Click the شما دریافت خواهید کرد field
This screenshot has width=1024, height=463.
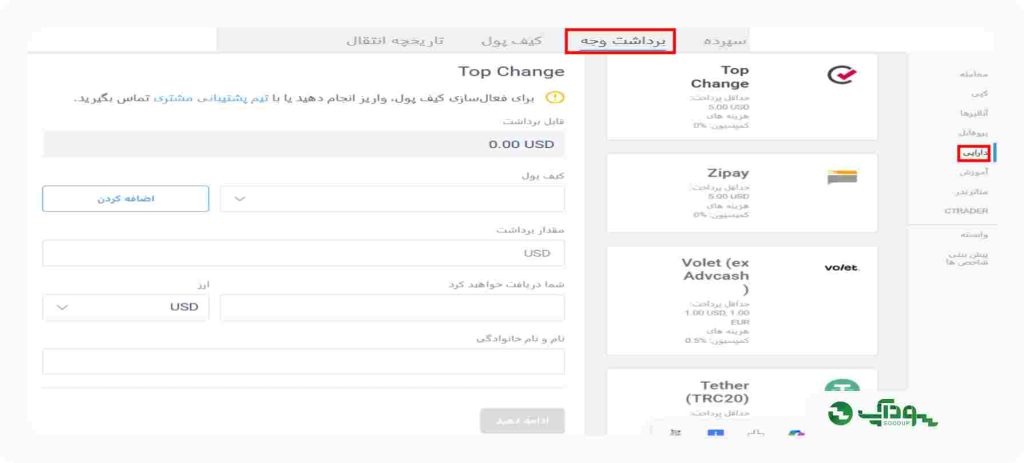point(392,307)
